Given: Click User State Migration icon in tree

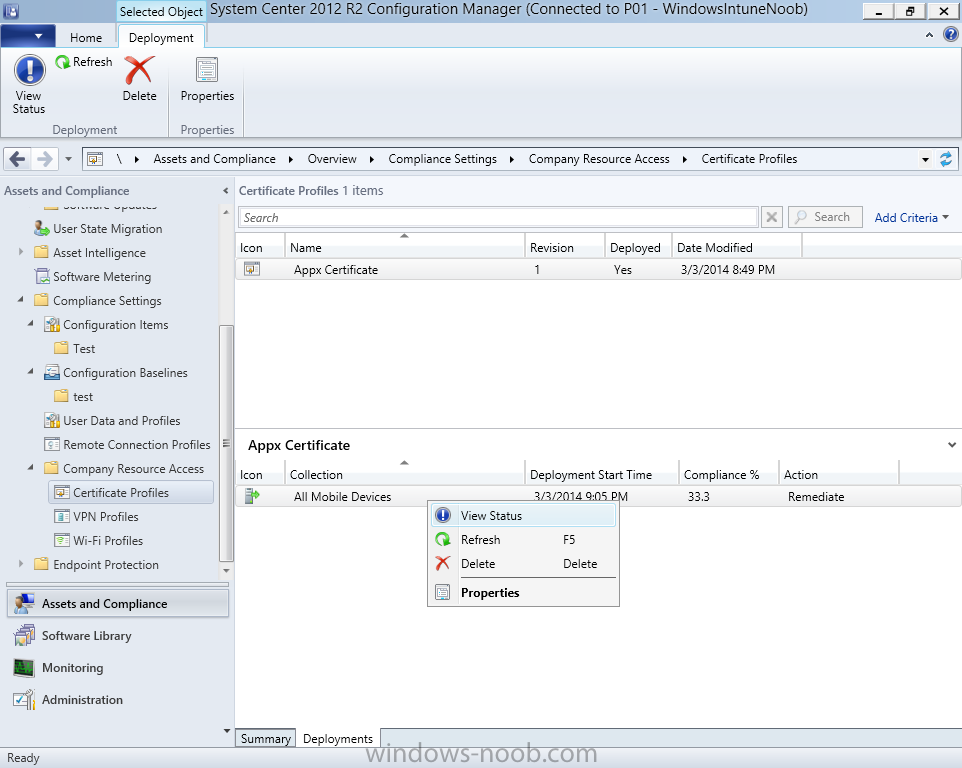Looking at the screenshot, I should [42, 229].
